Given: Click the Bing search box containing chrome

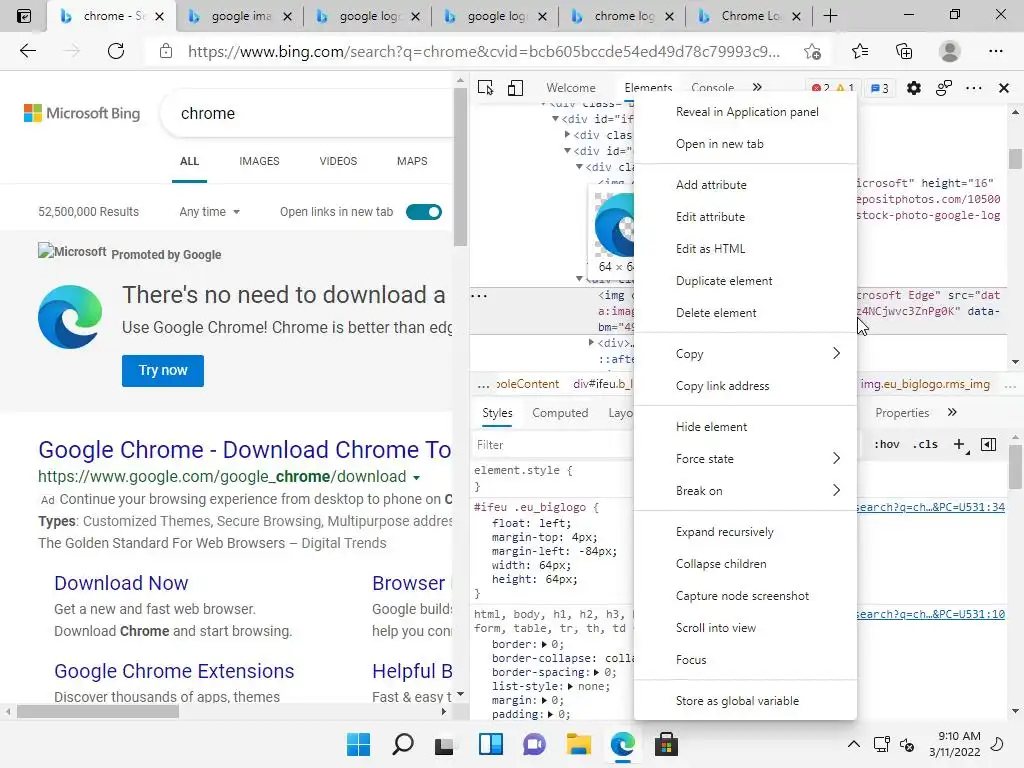Looking at the screenshot, I should (x=307, y=113).
